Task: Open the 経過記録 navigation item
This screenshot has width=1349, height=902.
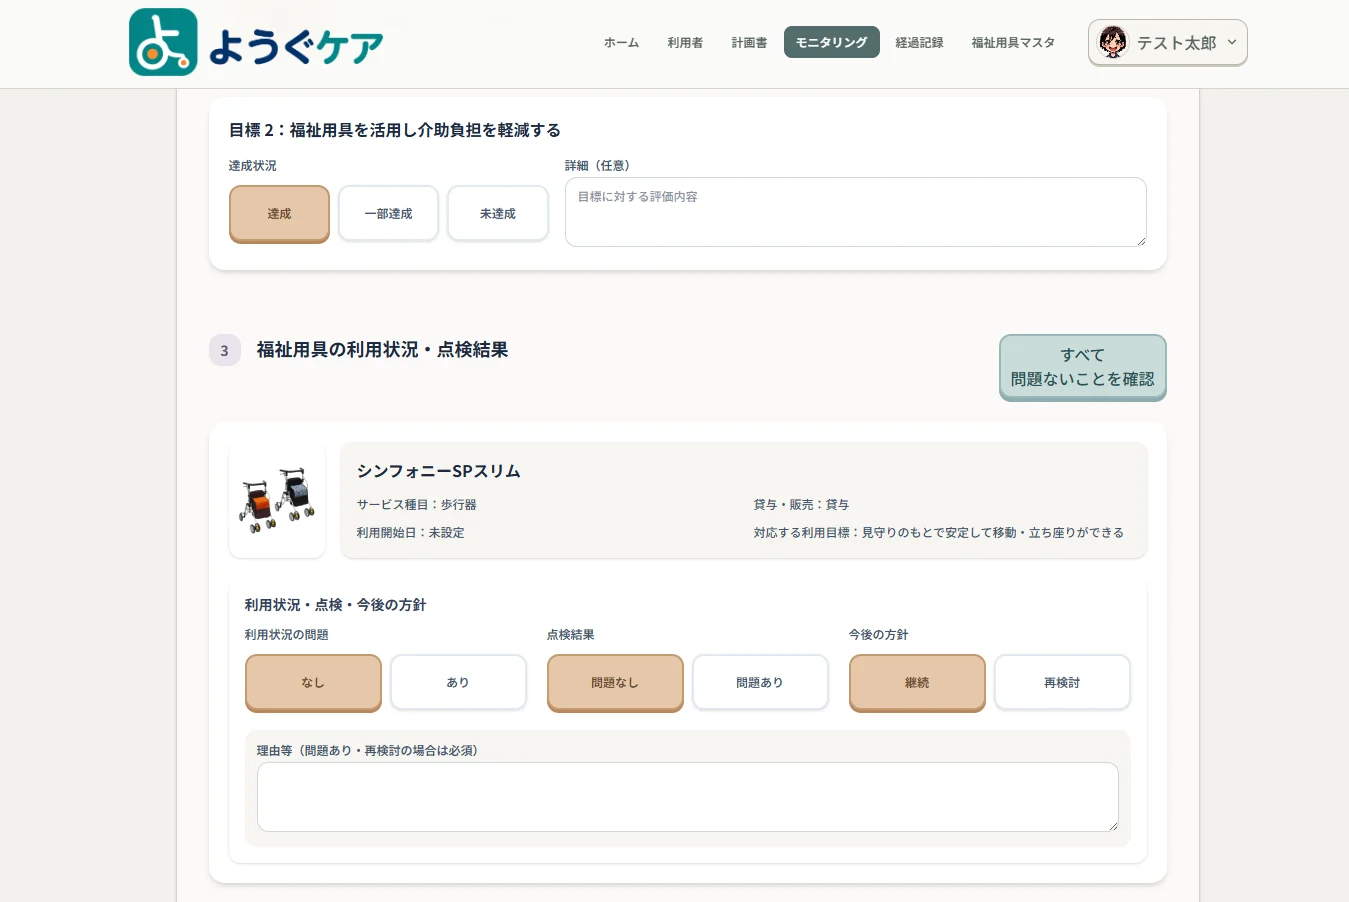Action: (919, 42)
